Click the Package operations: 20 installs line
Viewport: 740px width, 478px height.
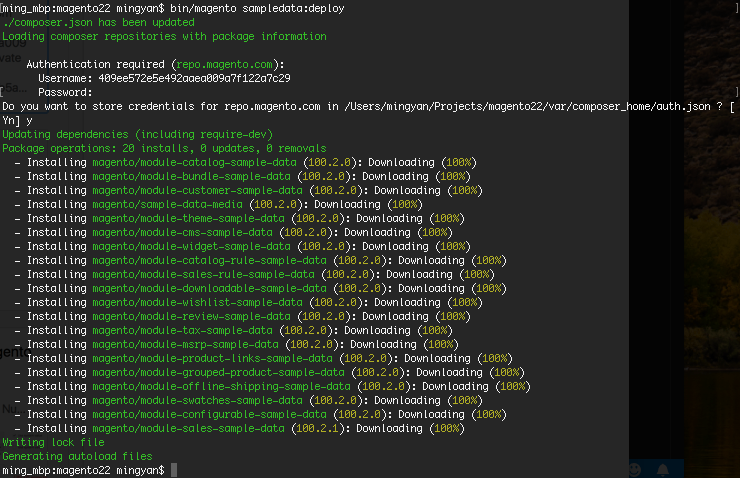(x=164, y=148)
